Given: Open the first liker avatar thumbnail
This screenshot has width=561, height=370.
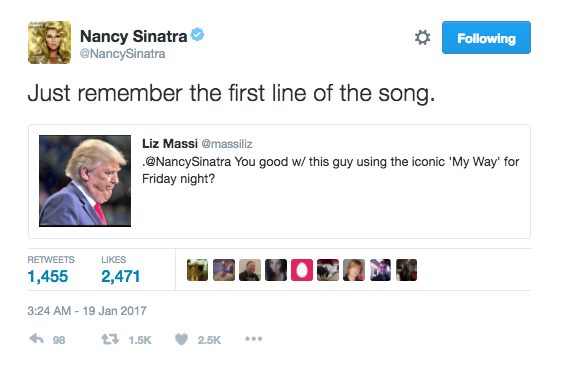Looking at the screenshot, I should click(197, 270).
